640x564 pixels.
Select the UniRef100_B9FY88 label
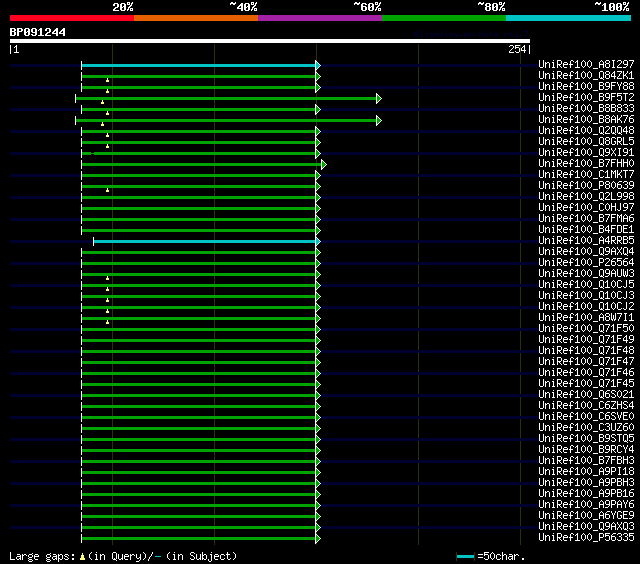coord(586,87)
